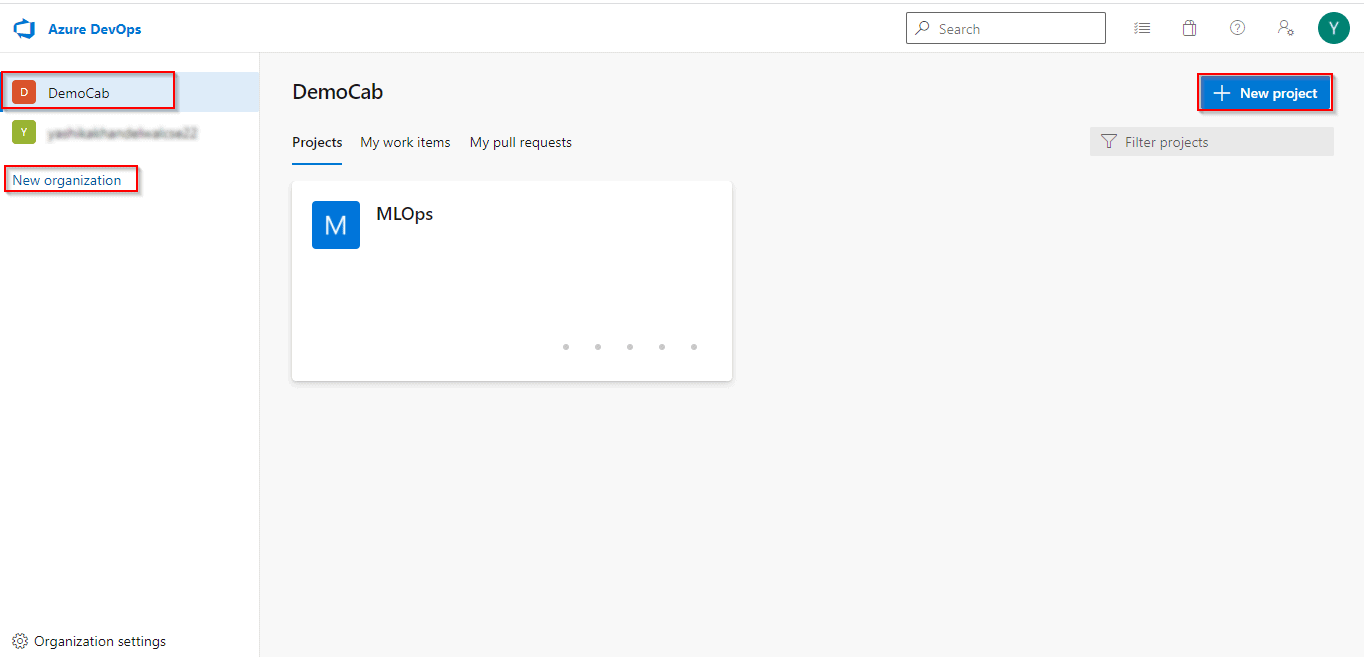
Task: Click the Azure DevOps logo
Action: [24, 27]
